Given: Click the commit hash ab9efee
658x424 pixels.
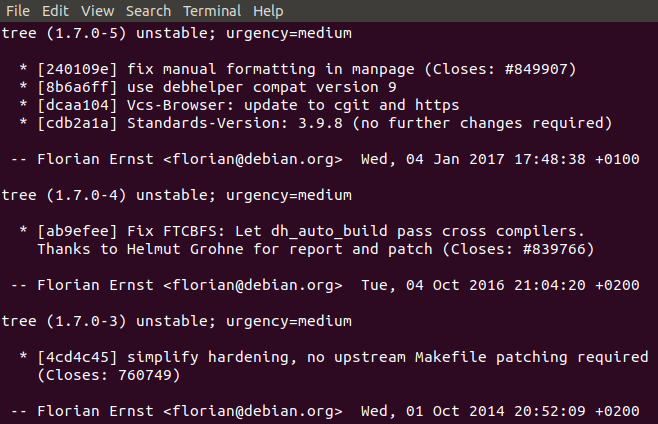Looking at the screenshot, I should pos(77,231).
